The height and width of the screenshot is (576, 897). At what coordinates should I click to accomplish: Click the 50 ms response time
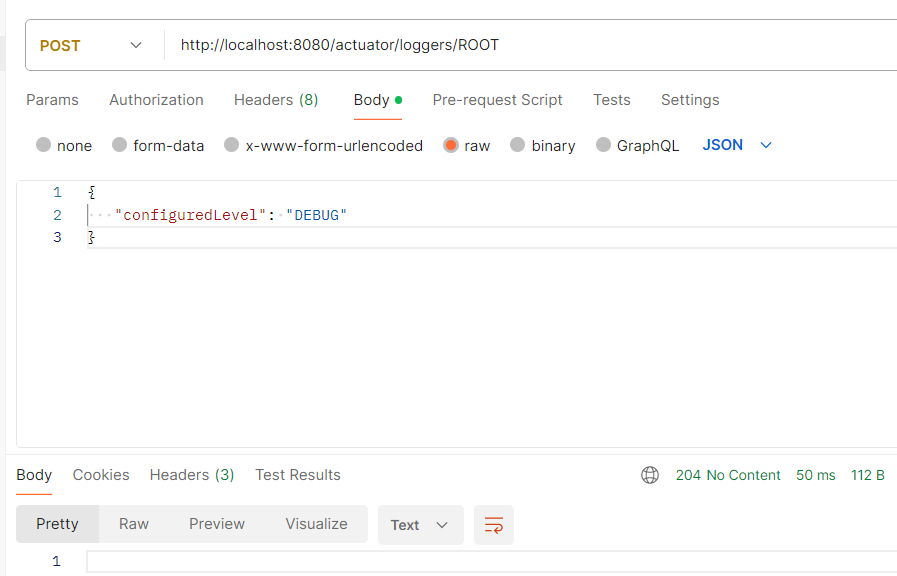click(x=816, y=475)
